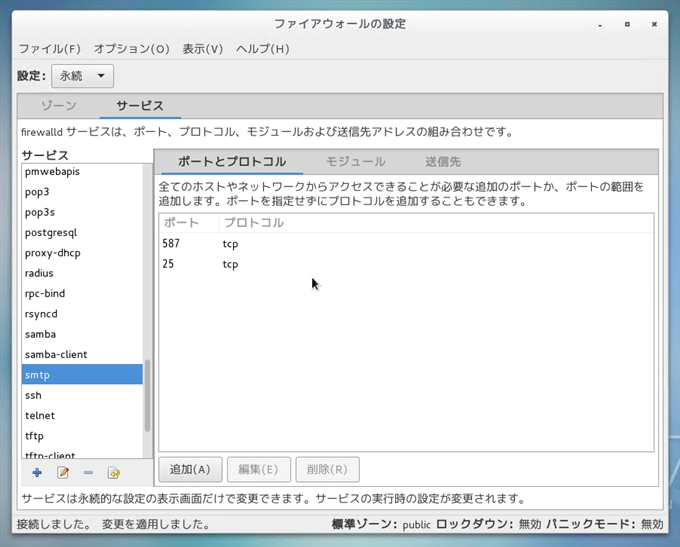Viewport: 680px width, 547px height.
Task: Switch to the 送信先 tab
Action: pyautogui.click(x=442, y=162)
